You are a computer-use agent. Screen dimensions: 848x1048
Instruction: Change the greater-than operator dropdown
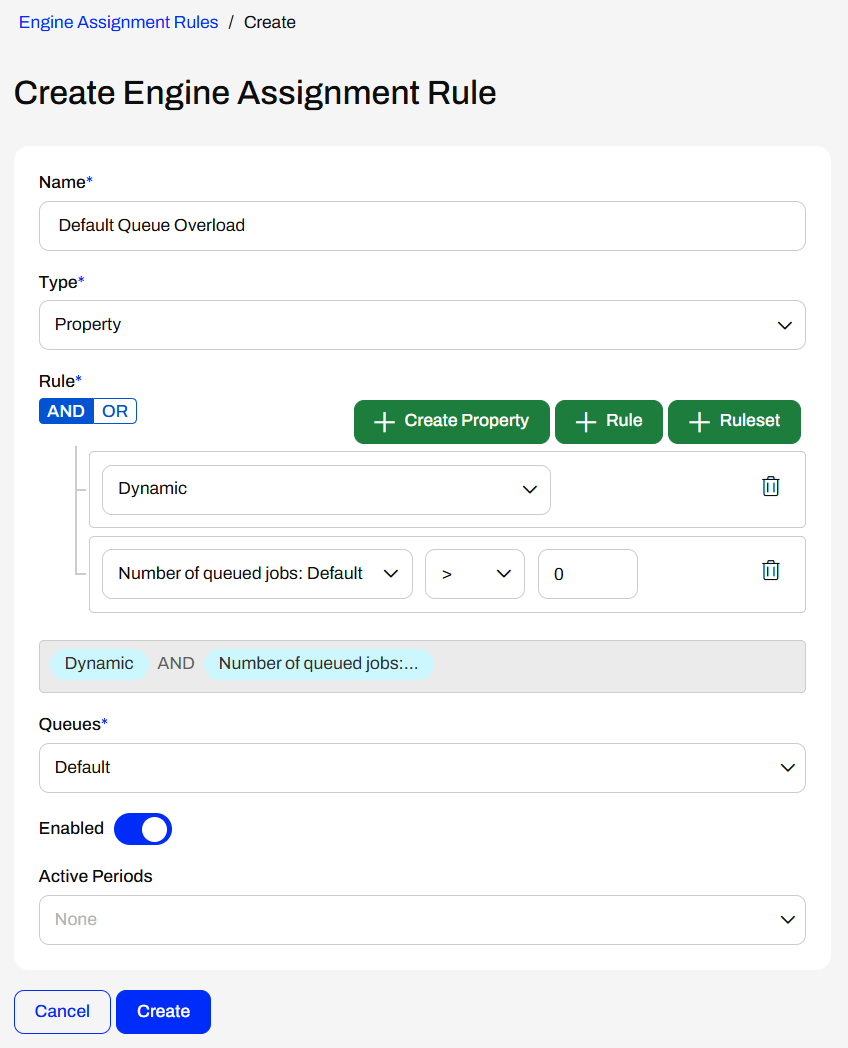point(474,573)
